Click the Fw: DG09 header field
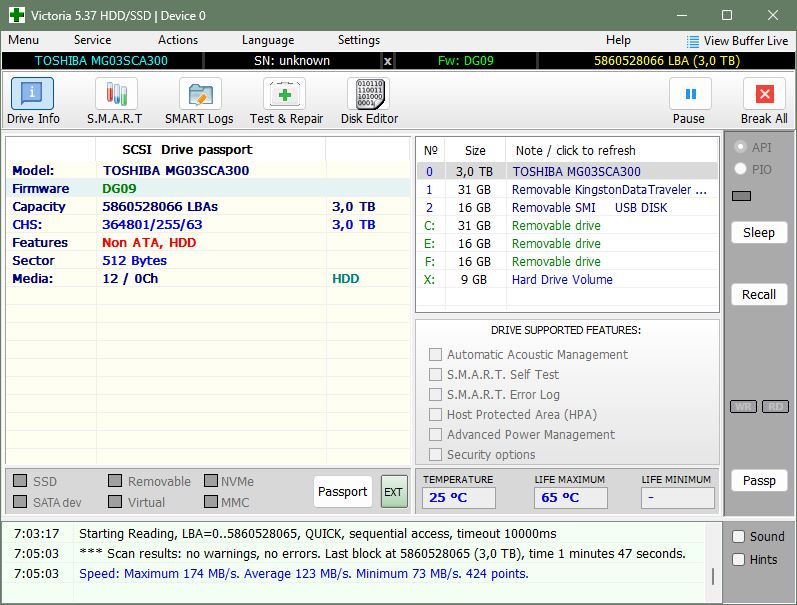Screen dimensions: 797x605 point(466,61)
